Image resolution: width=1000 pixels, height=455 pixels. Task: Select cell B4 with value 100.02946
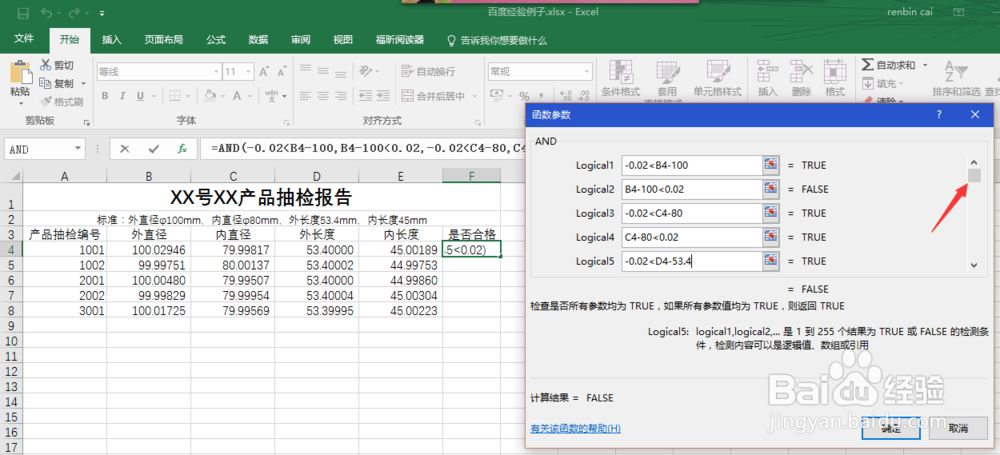[x=149, y=250]
